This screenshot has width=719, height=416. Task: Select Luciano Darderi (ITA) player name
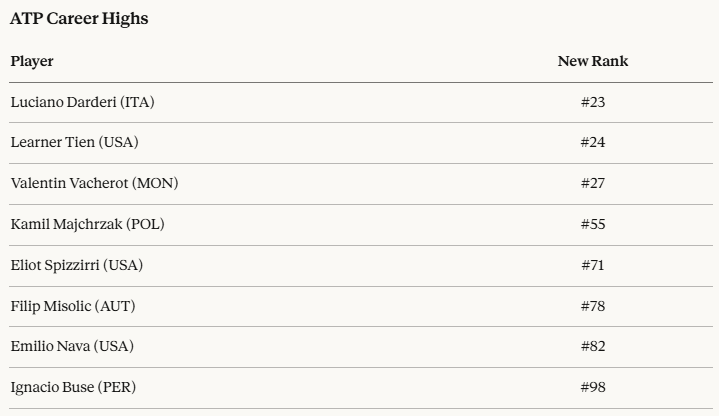tap(82, 102)
